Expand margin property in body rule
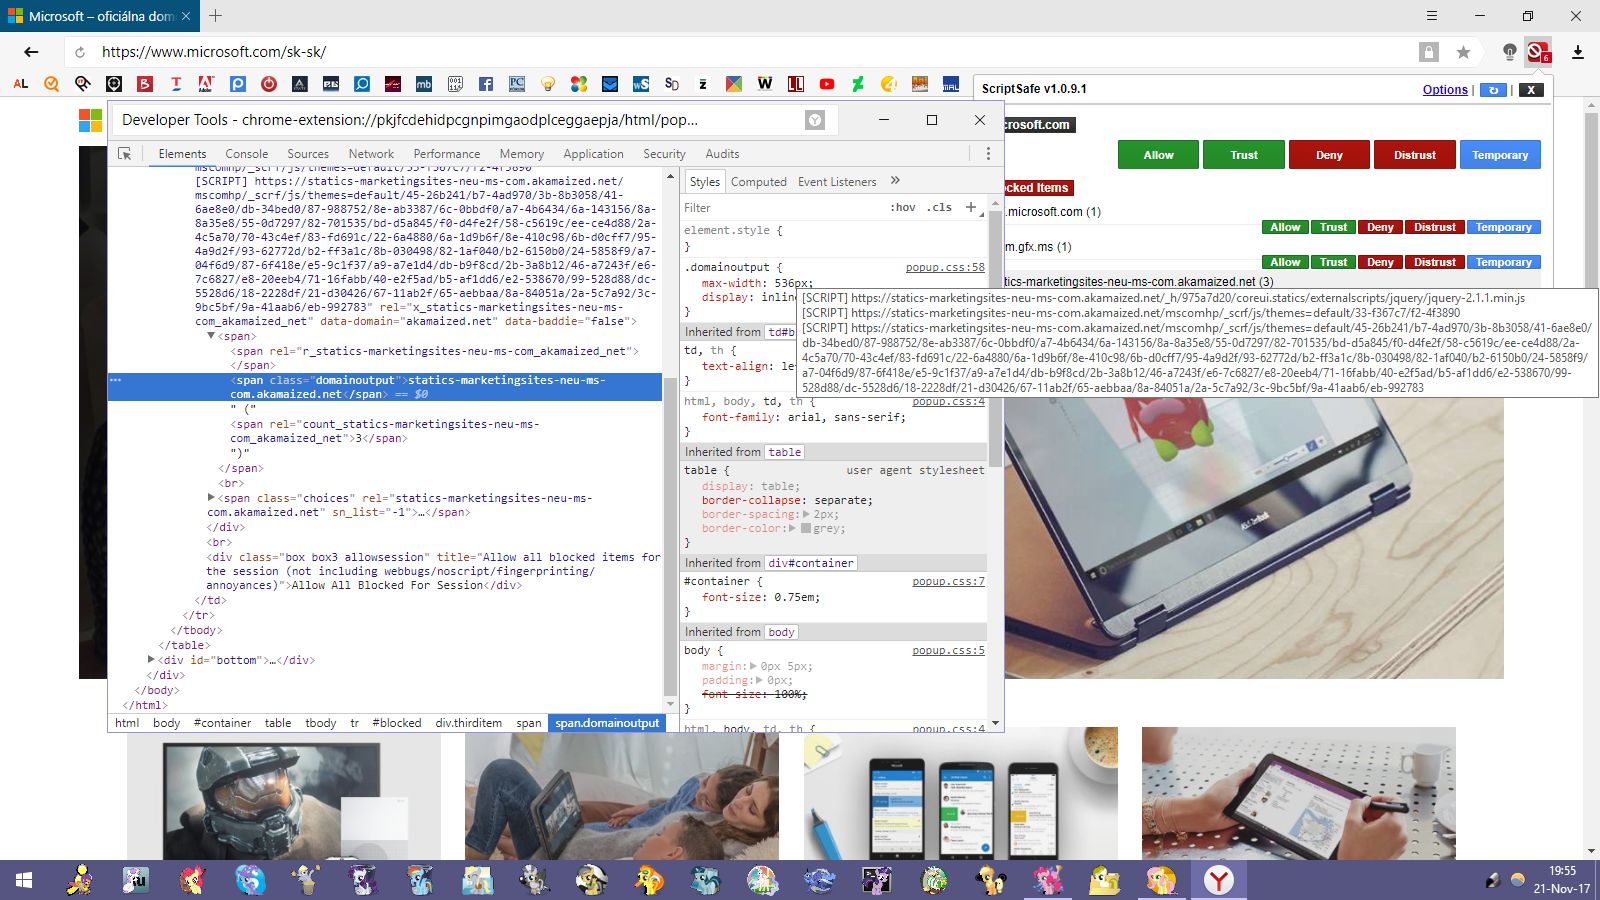This screenshot has height=900, width=1600. point(751,666)
